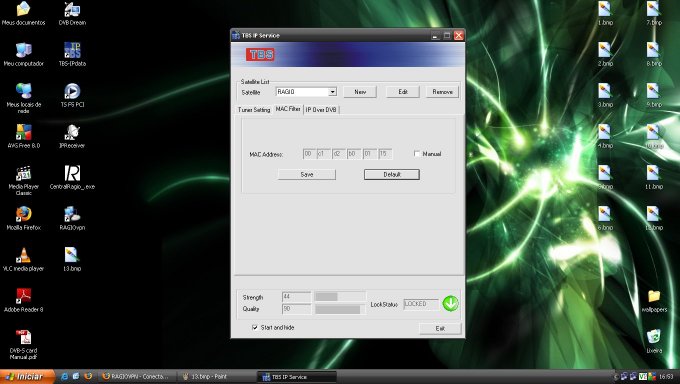
Task: Select the RAGIOvpn desktop icon
Action: pos(72,218)
